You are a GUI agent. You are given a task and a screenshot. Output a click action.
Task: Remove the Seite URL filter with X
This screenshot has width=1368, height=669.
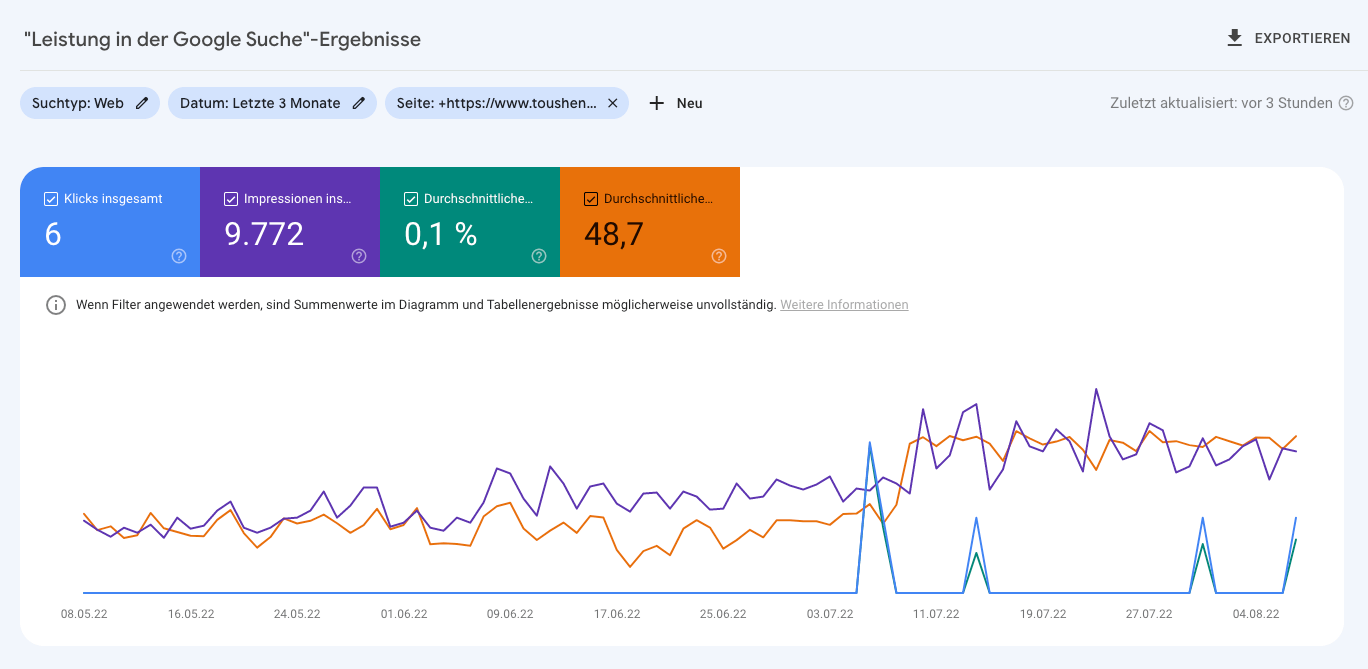[x=613, y=103]
